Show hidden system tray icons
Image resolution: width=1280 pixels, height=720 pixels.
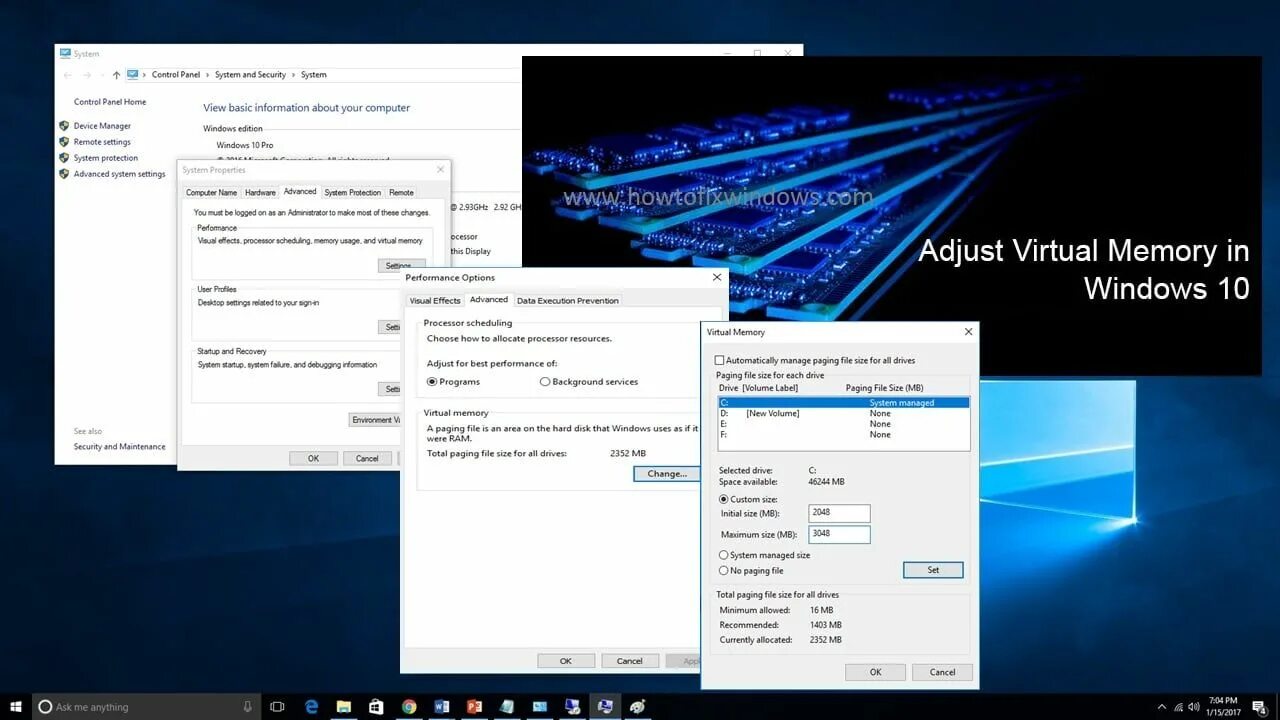tap(1161, 708)
